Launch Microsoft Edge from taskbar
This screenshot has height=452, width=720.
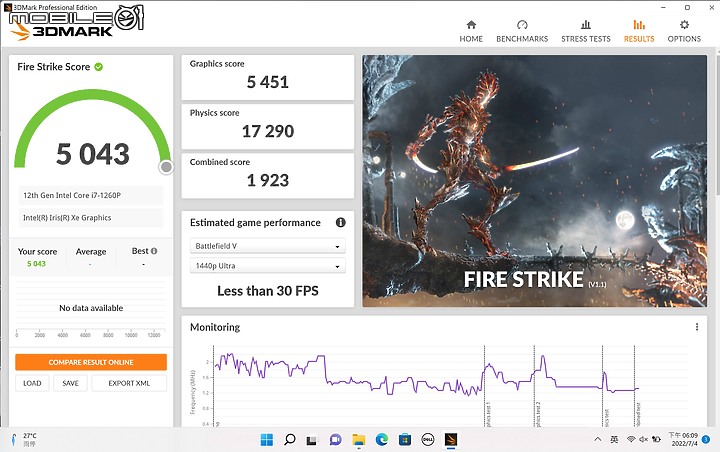(x=382, y=440)
